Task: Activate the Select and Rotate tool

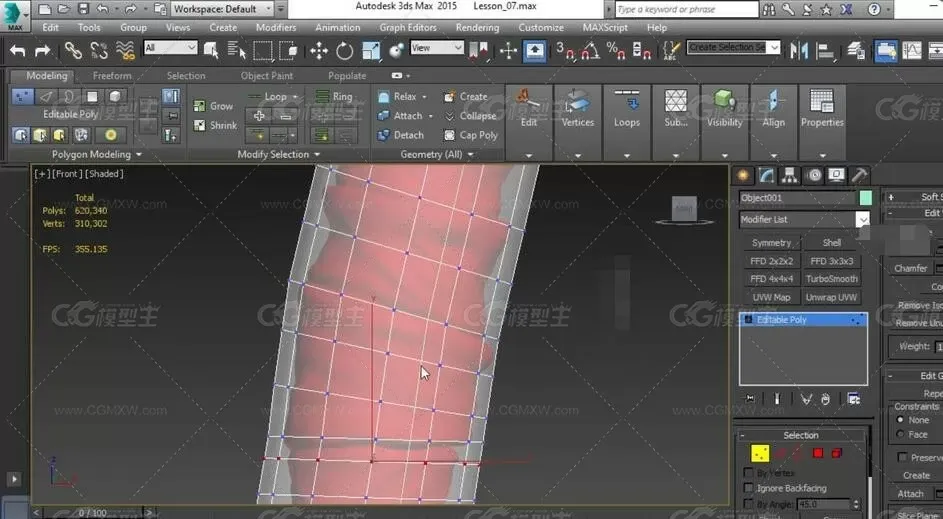Action: coord(345,51)
